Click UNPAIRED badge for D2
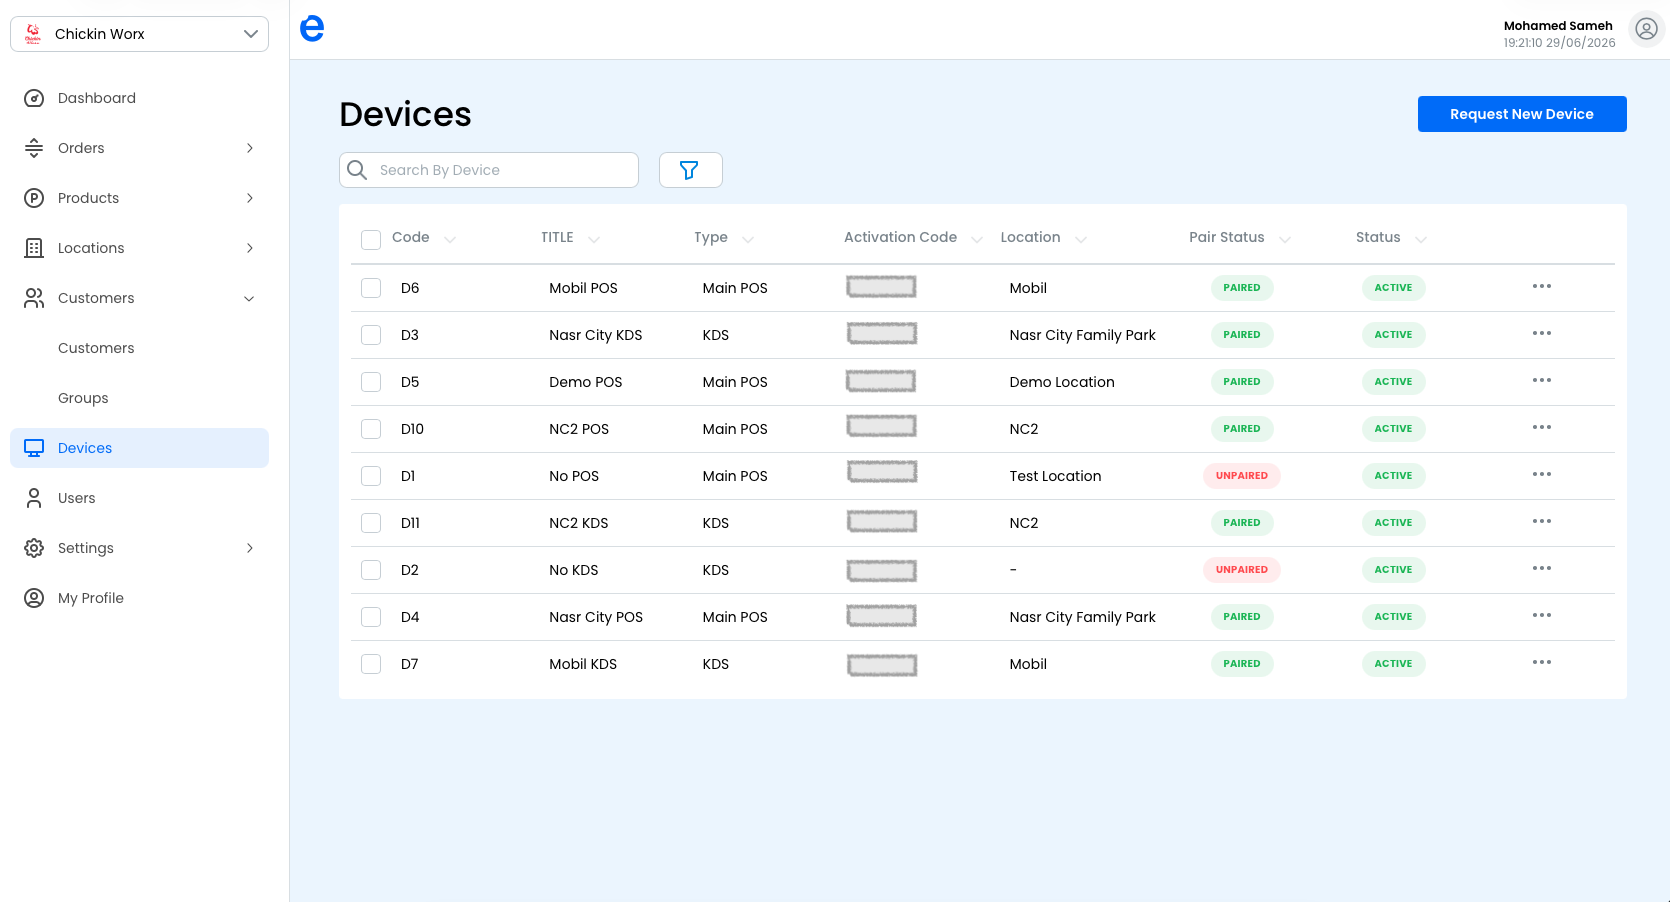Screen dimensions: 1670x902 click(1242, 570)
